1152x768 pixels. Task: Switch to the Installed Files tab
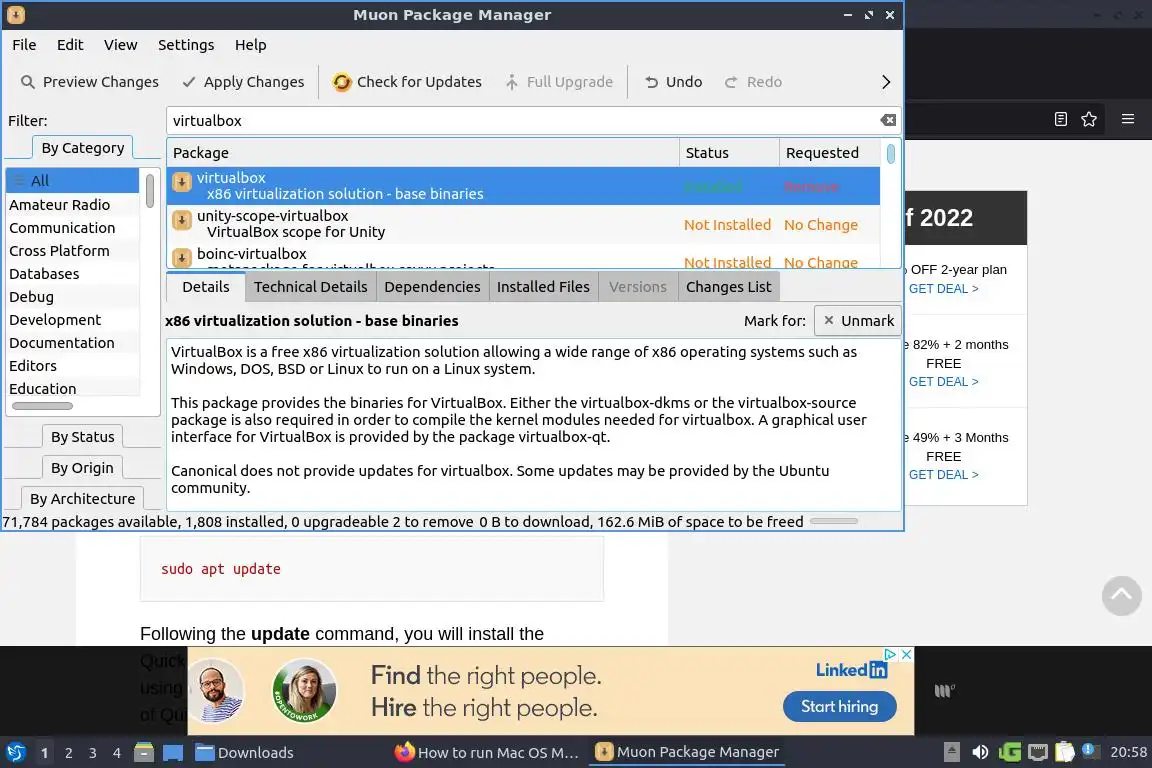coord(543,287)
